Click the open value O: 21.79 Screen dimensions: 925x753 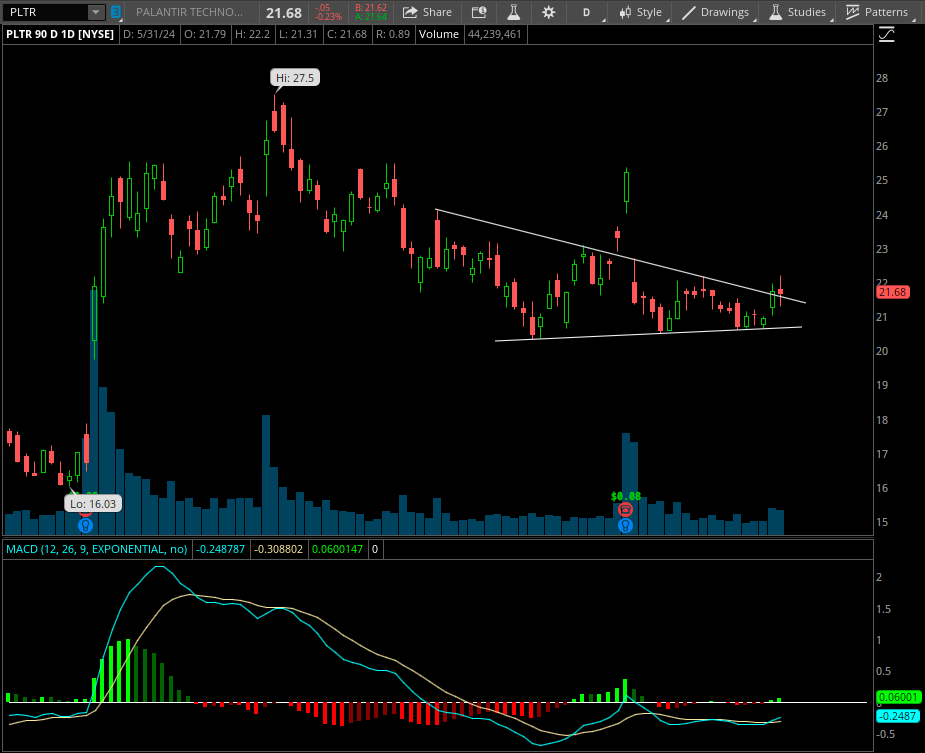205,34
